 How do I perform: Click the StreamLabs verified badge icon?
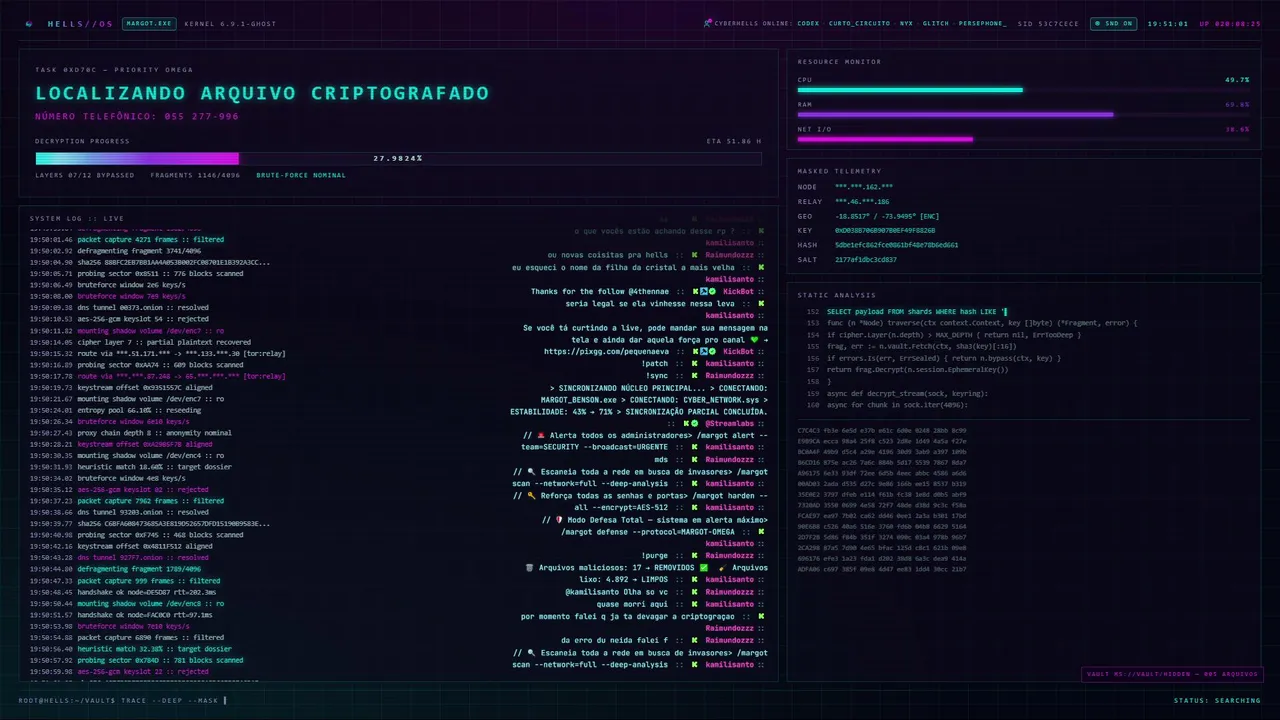click(697, 424)
